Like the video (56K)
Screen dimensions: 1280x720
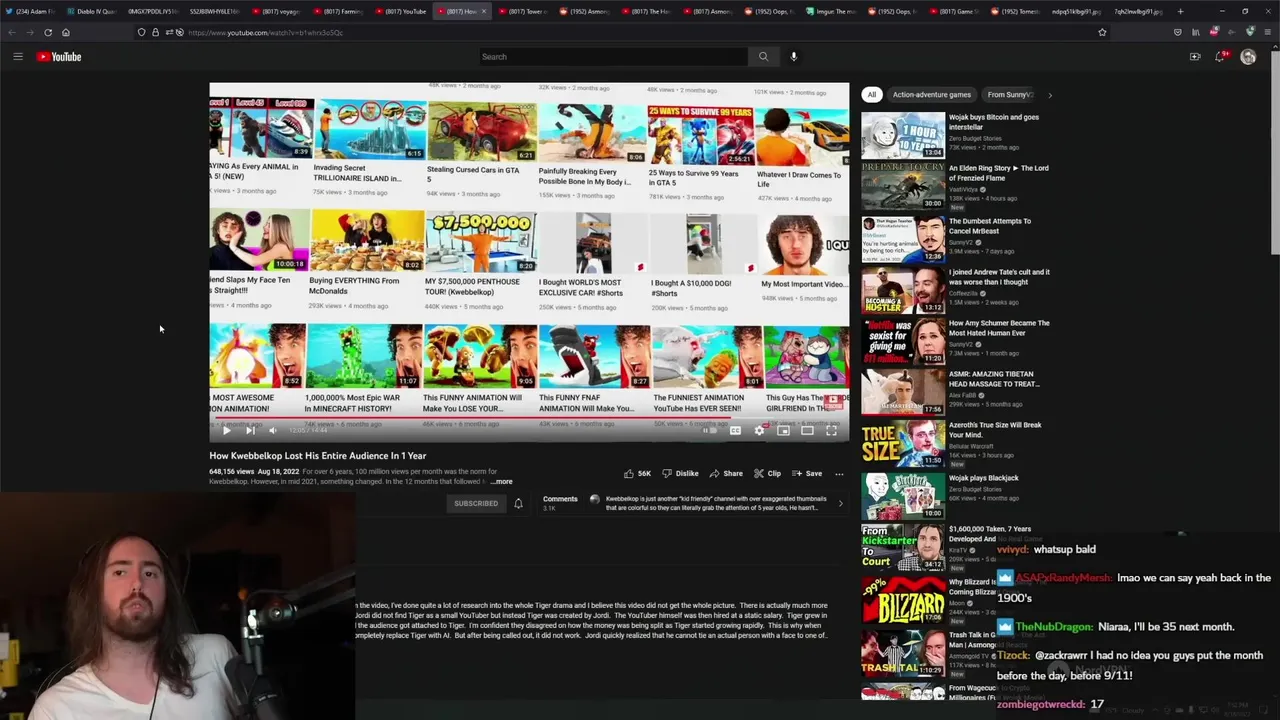[637, 474]
